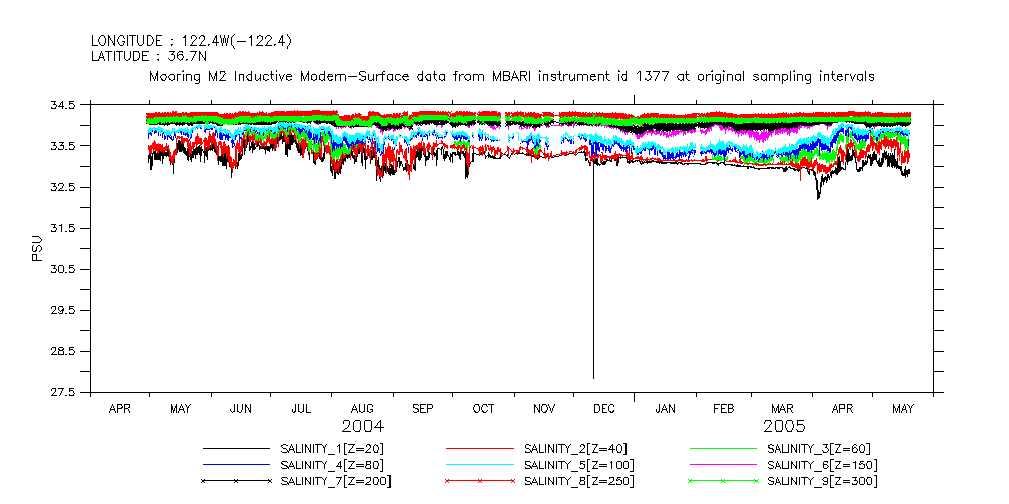Click the 34.5 y-axis tick value
The height and width of the screenshot is (504, 1009).
pos(62,105)
